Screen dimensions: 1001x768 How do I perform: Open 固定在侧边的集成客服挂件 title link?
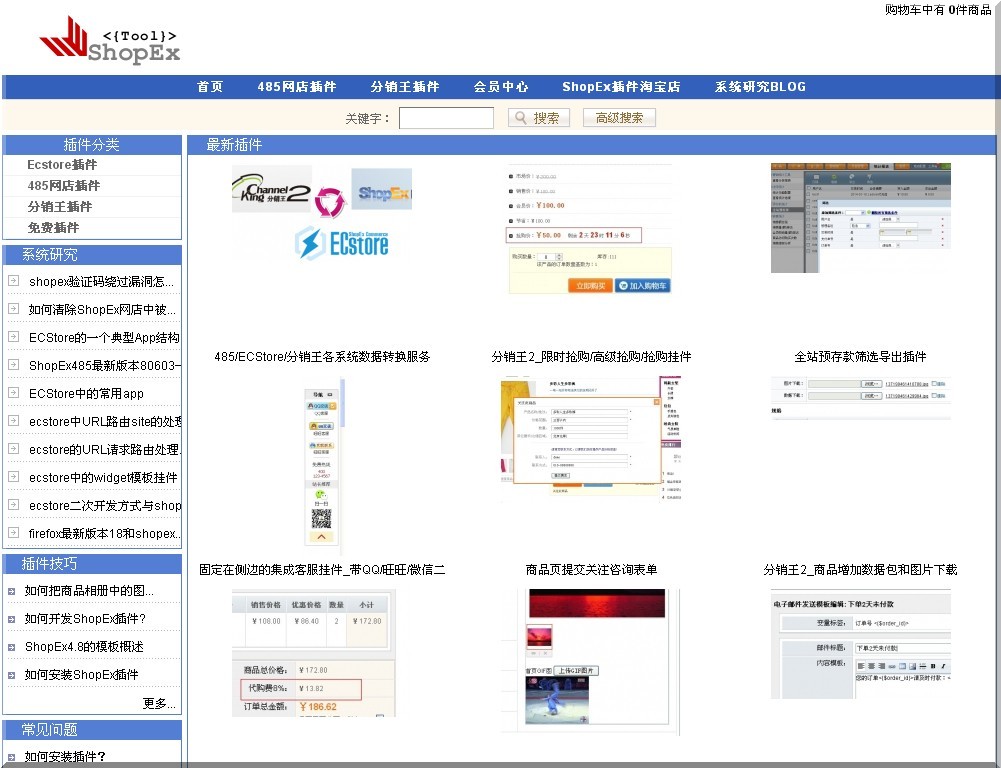coord(322,569)
